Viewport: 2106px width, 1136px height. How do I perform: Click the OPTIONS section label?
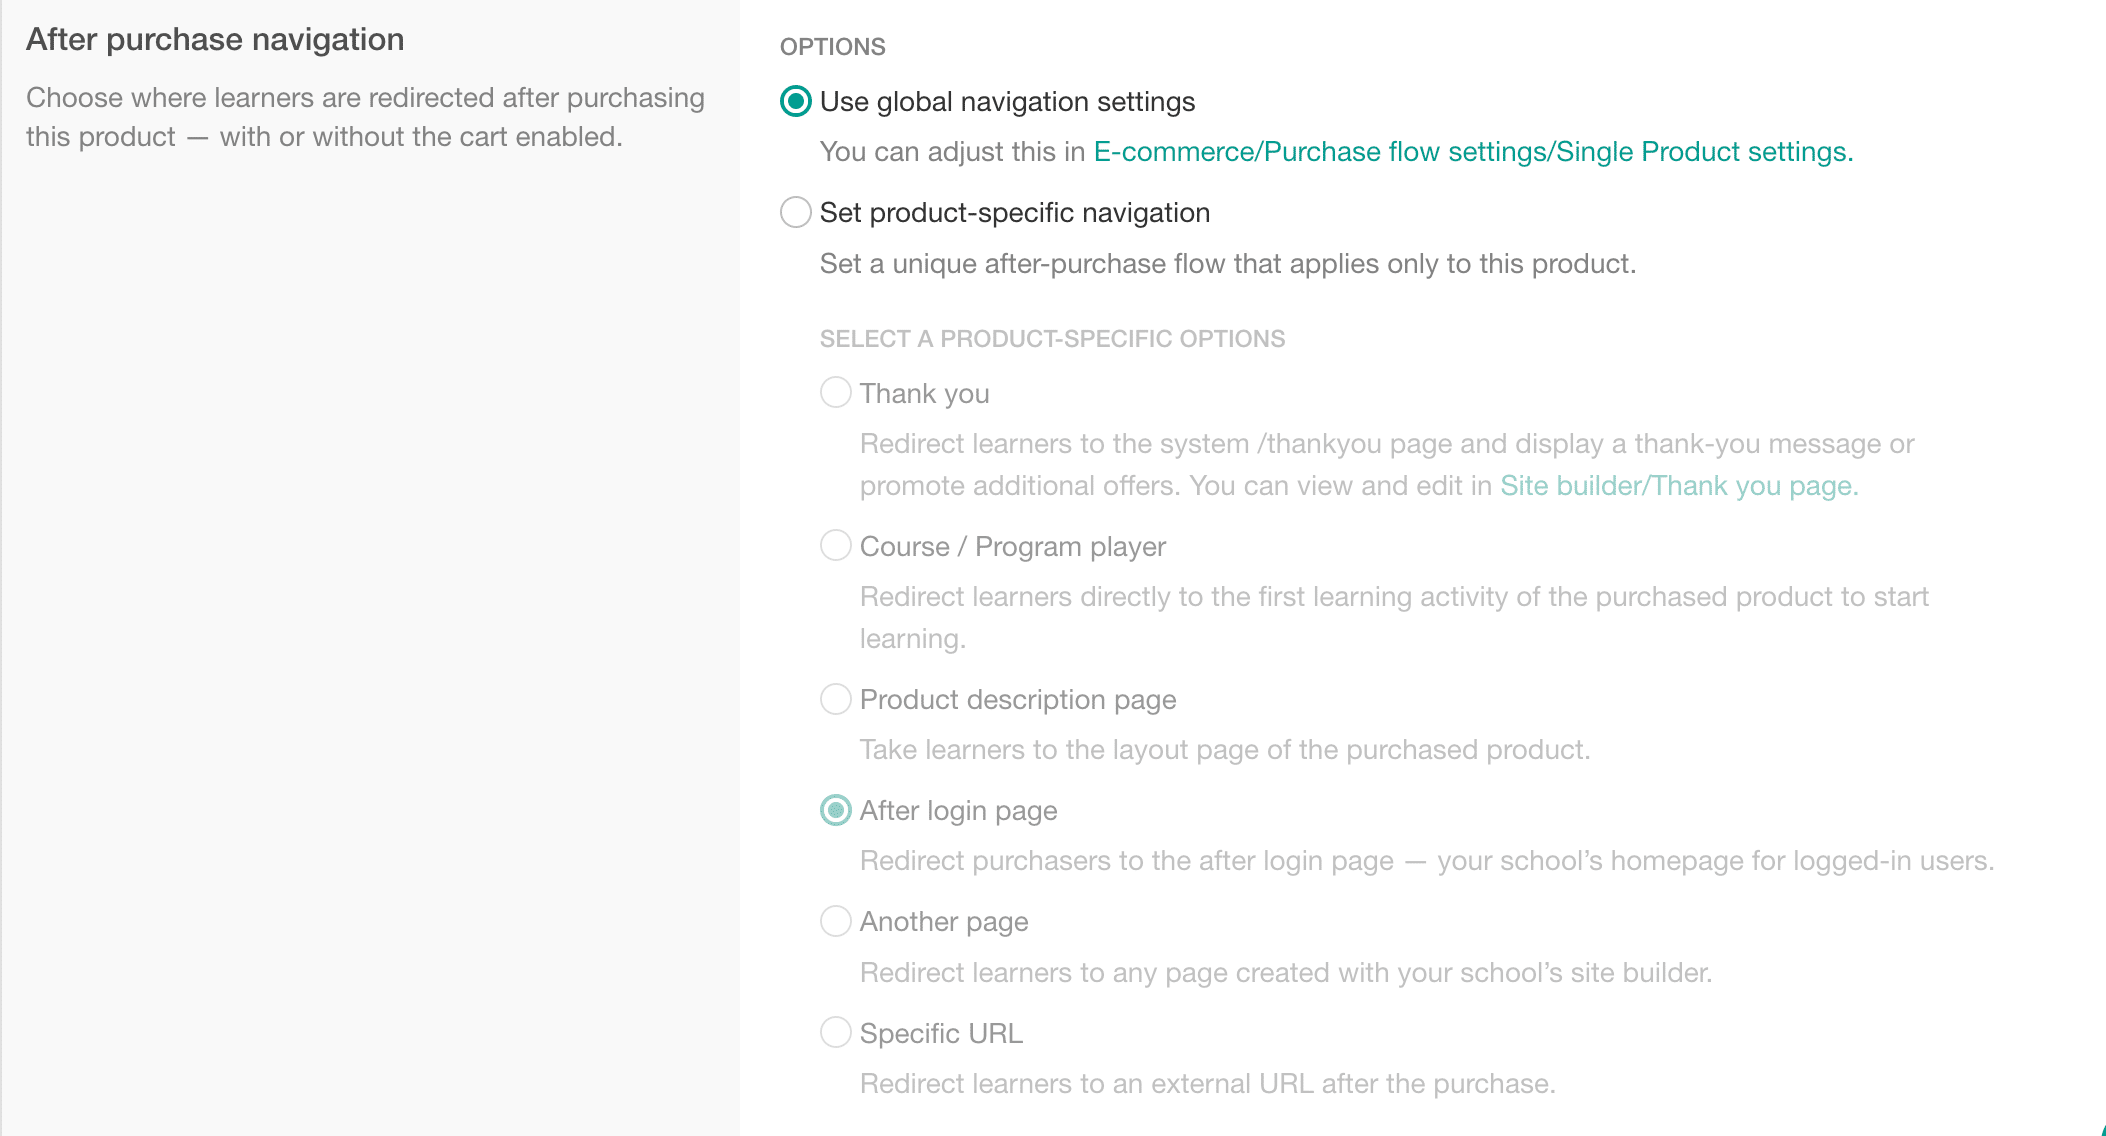pyautogui.click(x=832, y=46)
